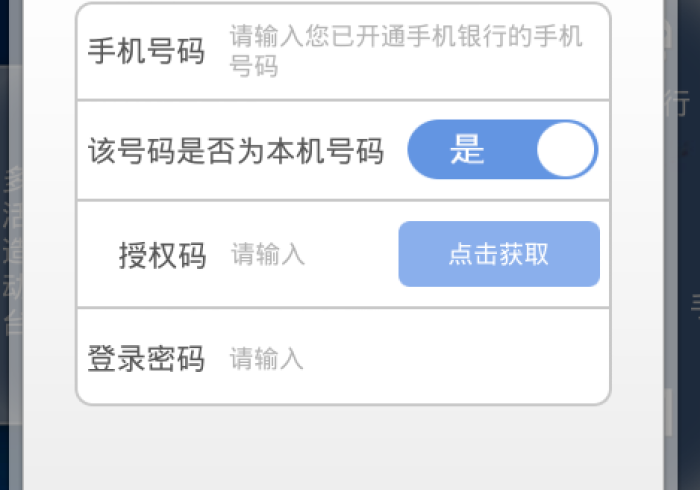Screen dimensions: 700x490
Task: Focus the 手机号码 input field
Action: [x=405, y=51]
